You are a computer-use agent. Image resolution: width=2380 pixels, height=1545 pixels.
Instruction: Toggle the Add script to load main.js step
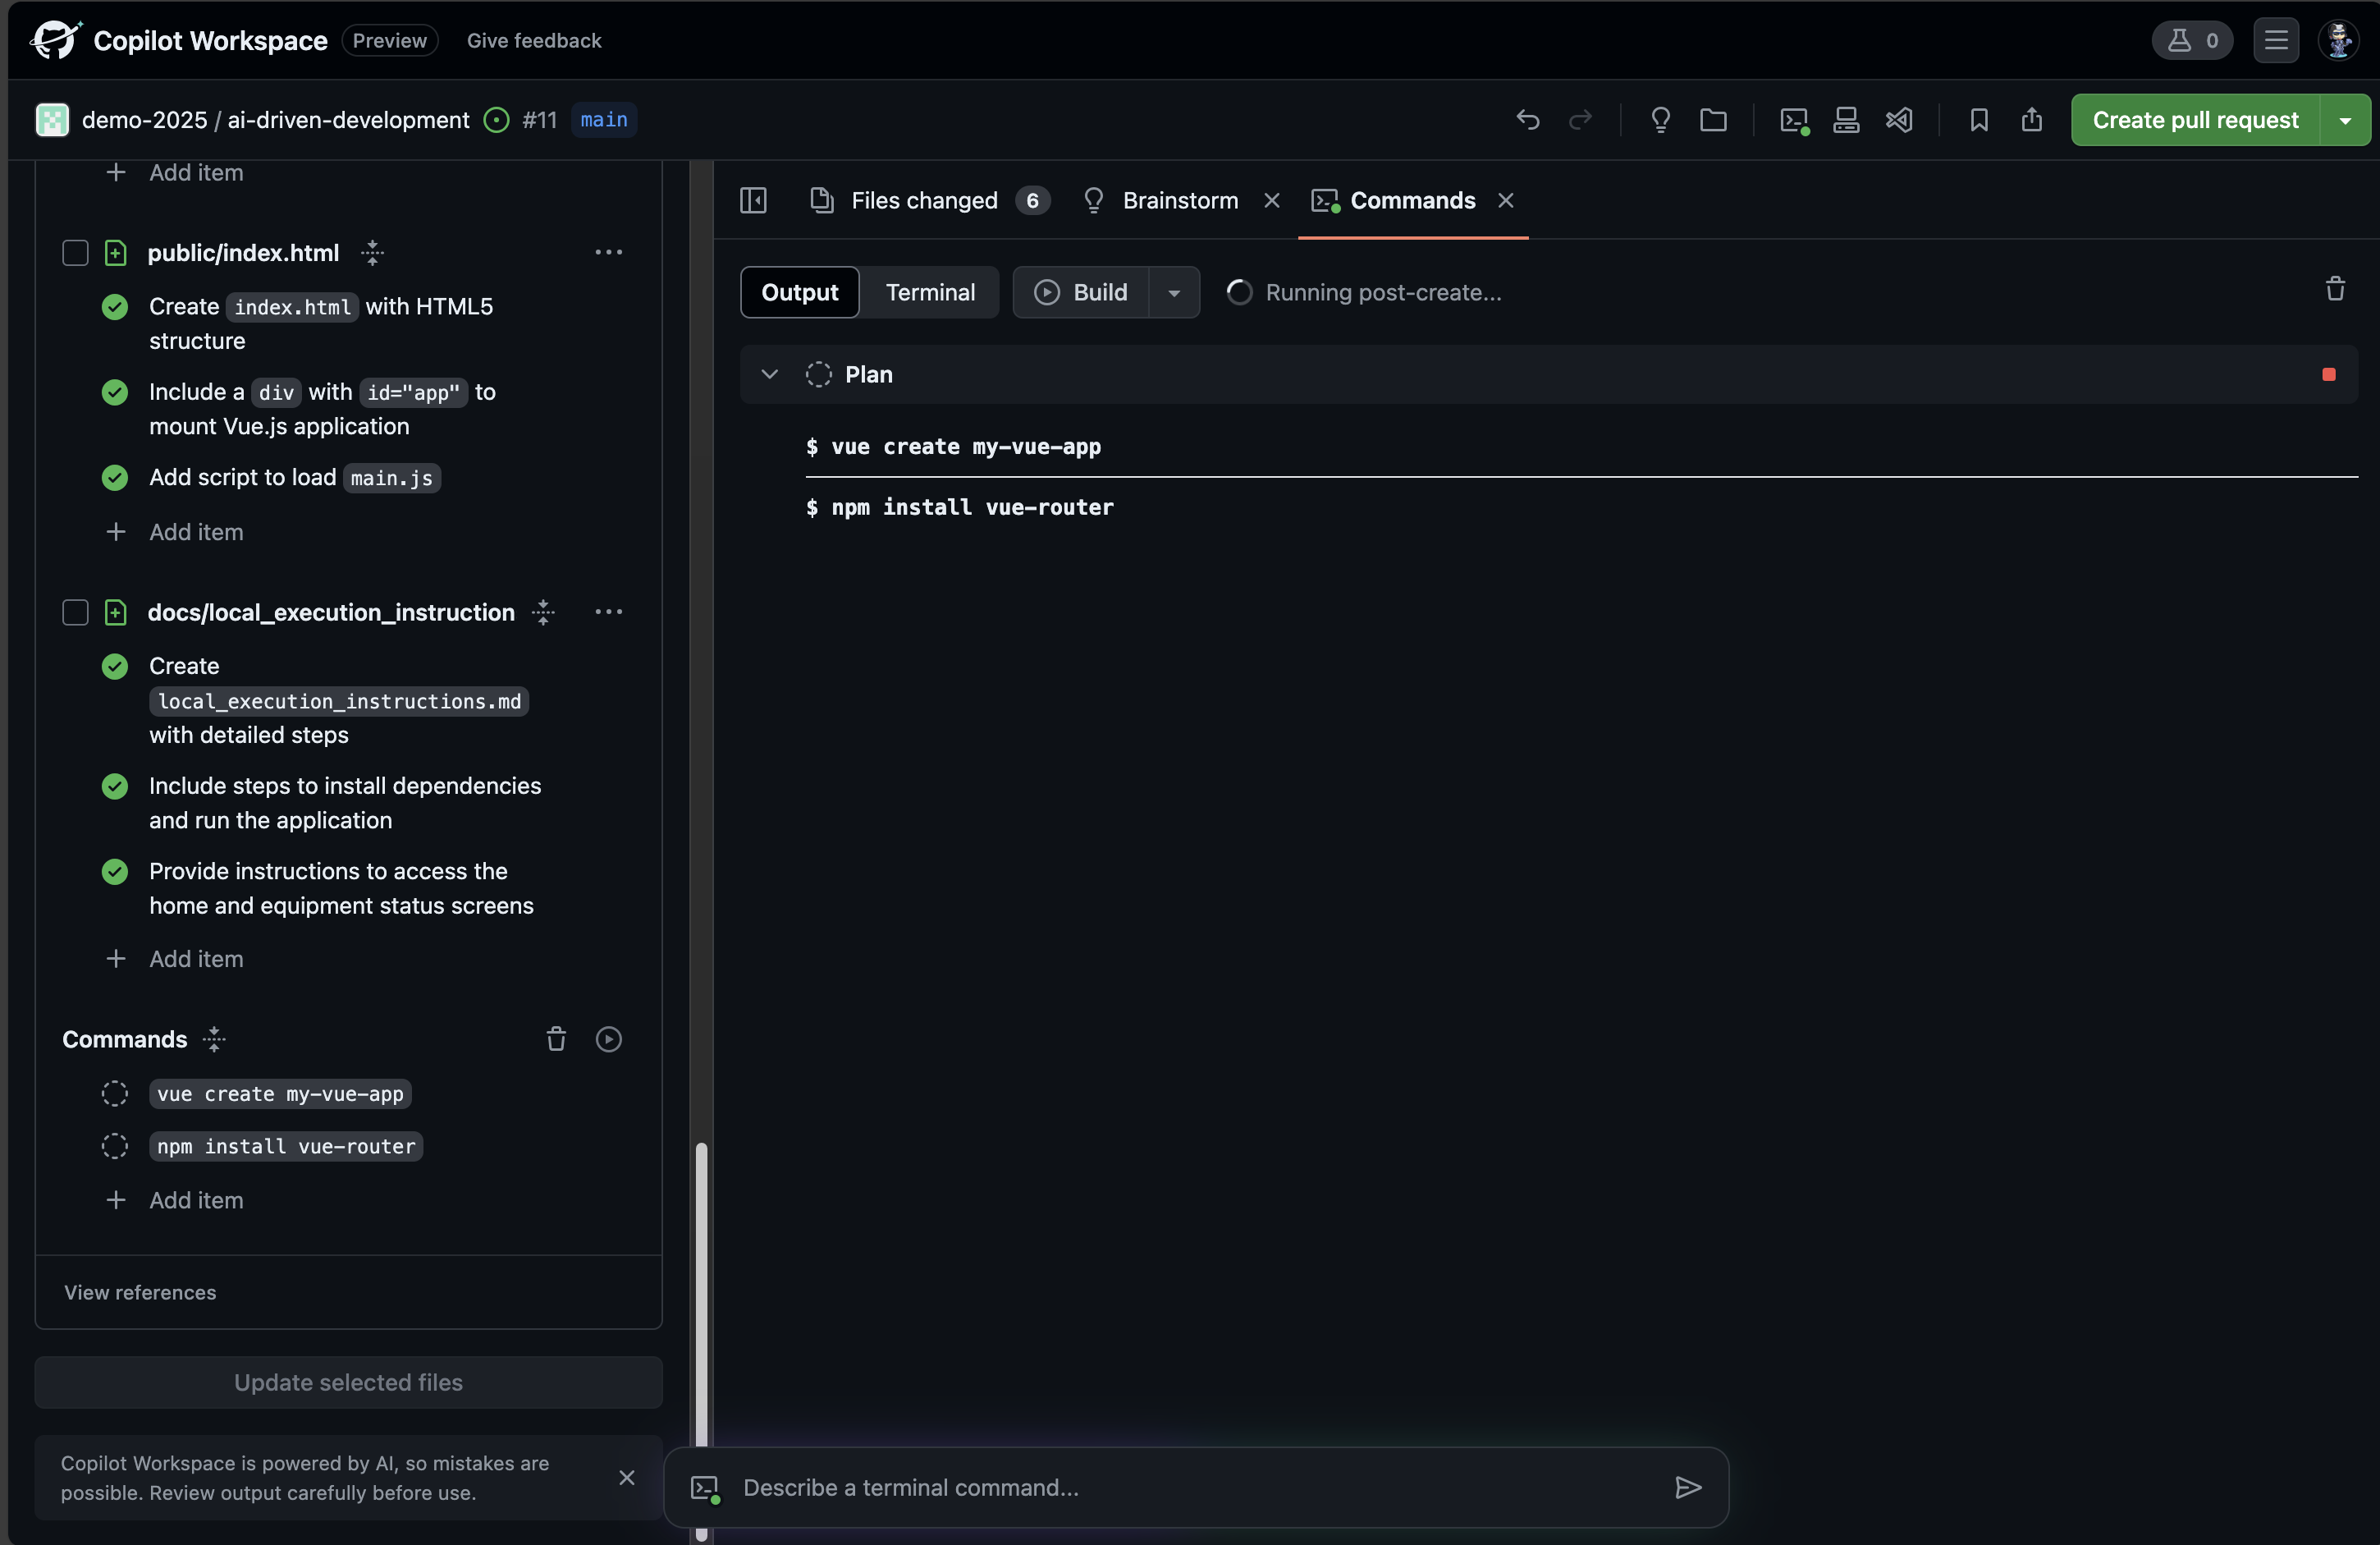coord(115,478)
